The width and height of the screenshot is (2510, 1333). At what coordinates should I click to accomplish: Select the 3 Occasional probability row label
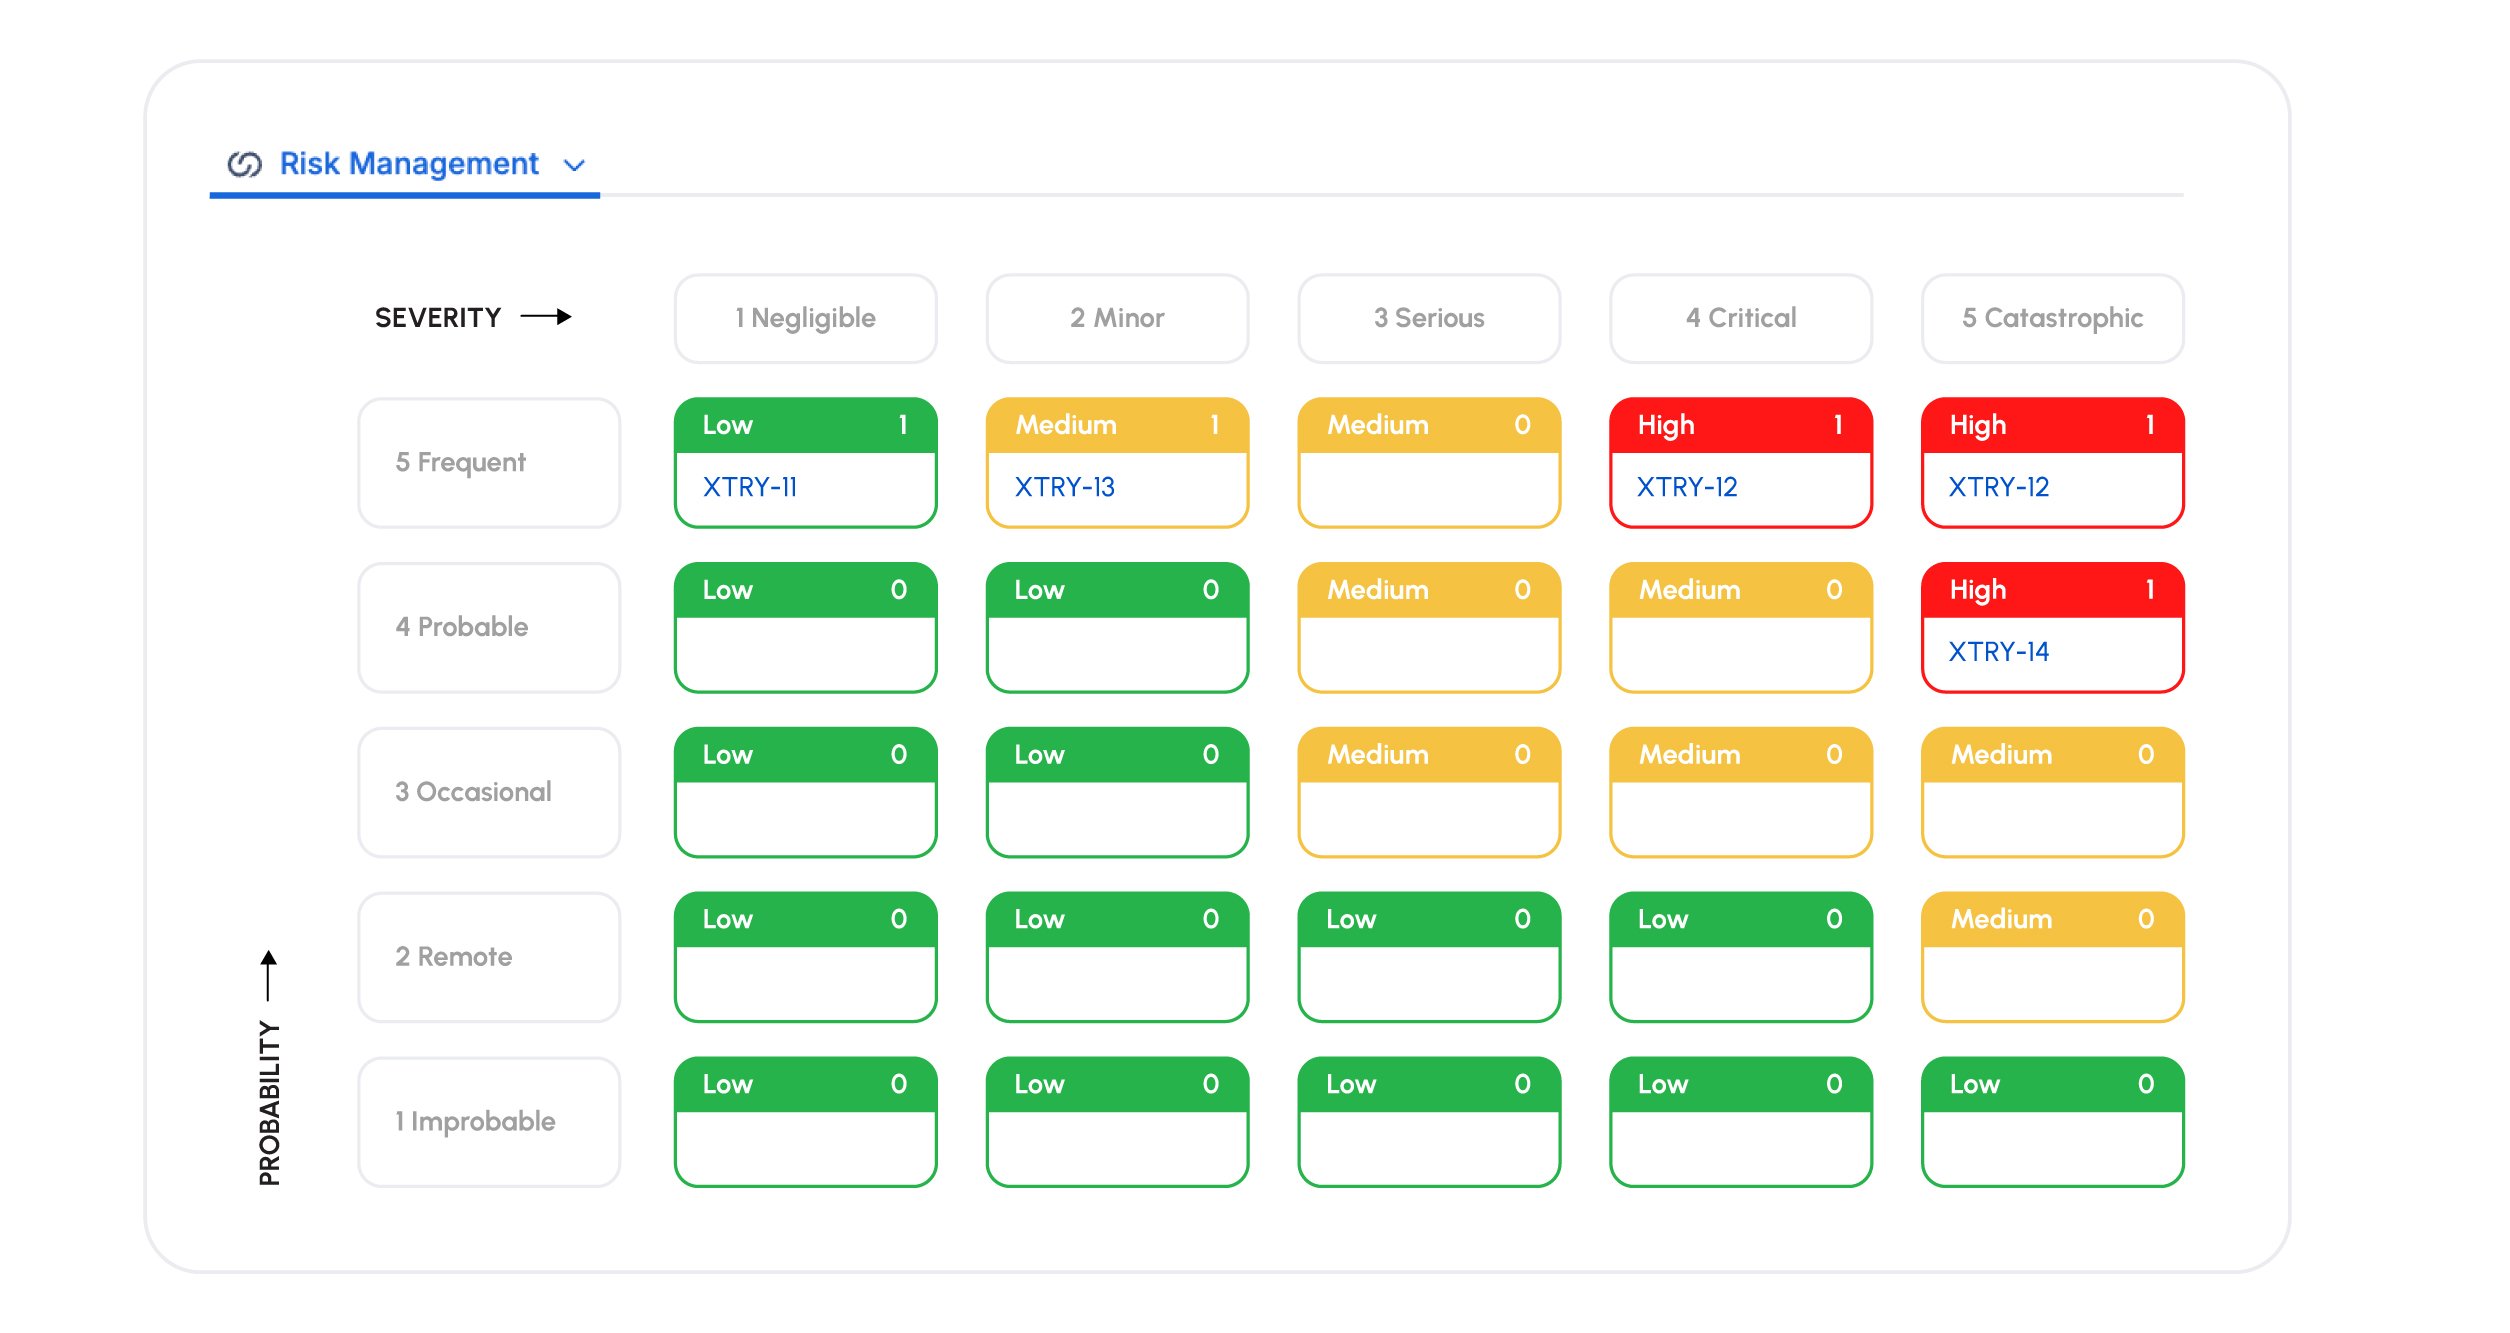coord(490,793)
